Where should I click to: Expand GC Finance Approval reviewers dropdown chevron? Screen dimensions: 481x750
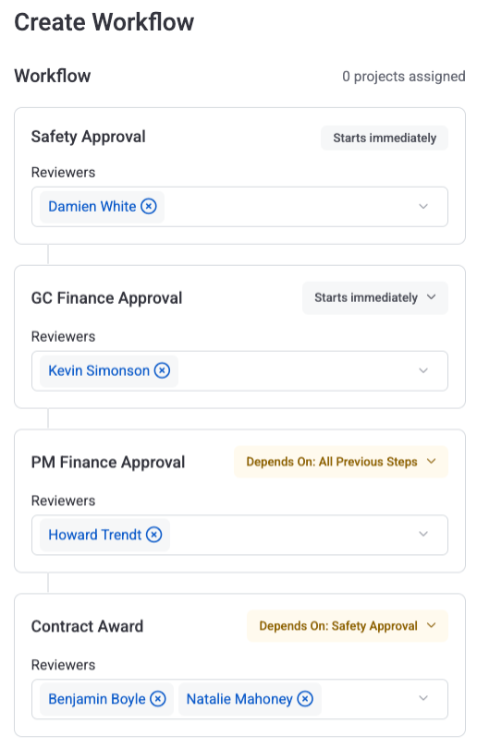(x=423, y=371)
